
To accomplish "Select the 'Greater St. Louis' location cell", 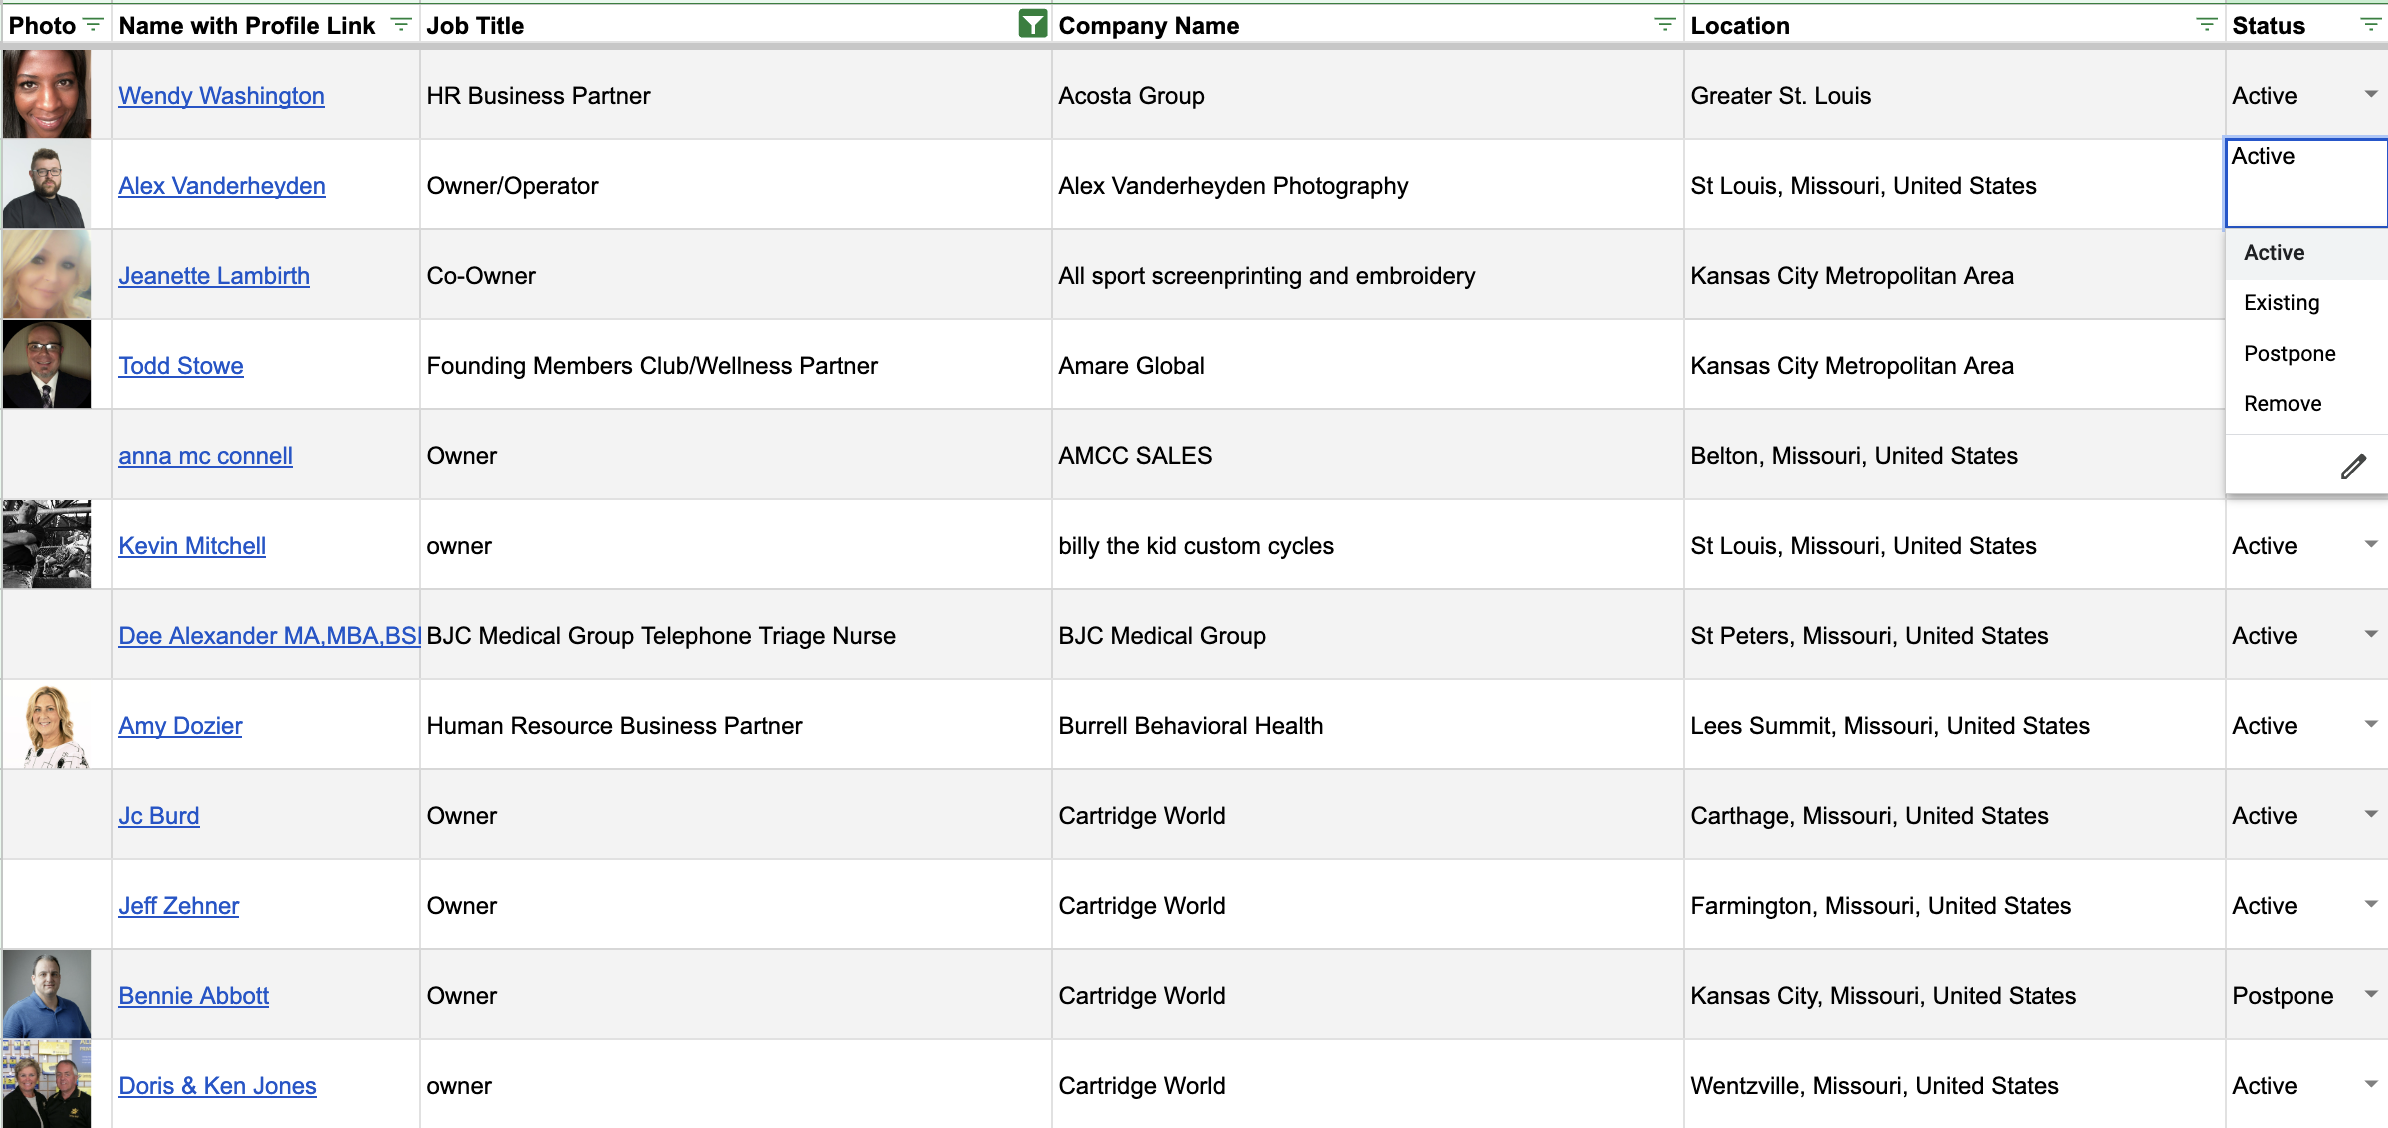I will click(1954, 95).
